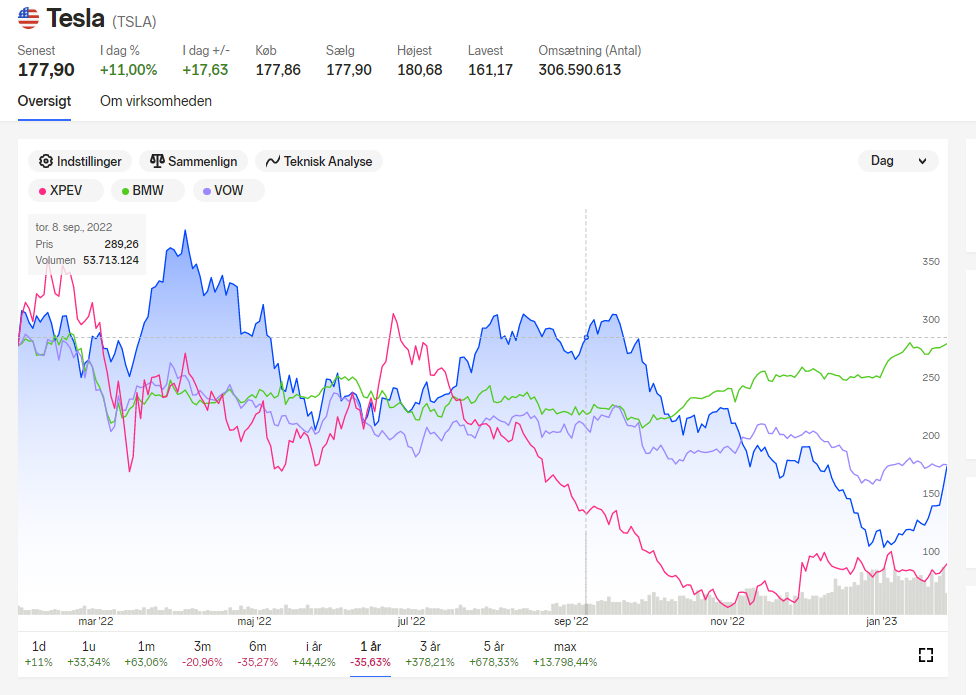Click the fullscreen chart icon

[926, 655]
